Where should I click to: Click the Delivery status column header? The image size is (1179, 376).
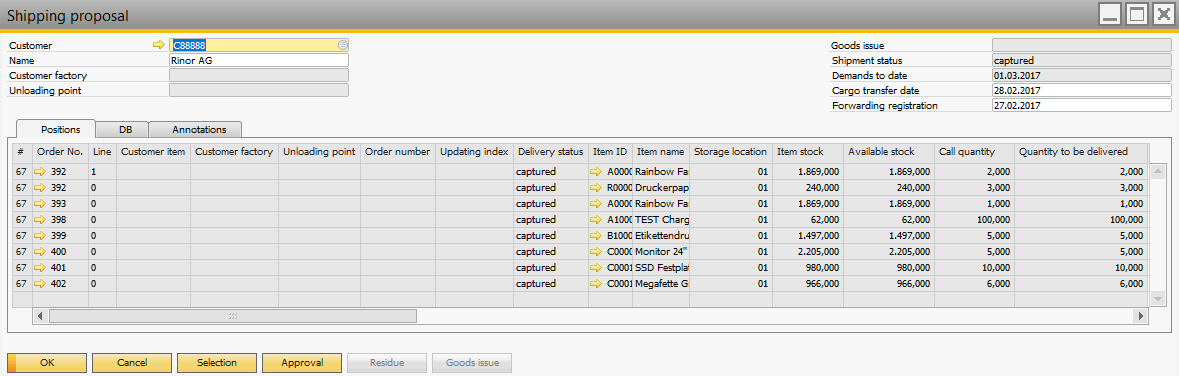(x=550, y=152)
